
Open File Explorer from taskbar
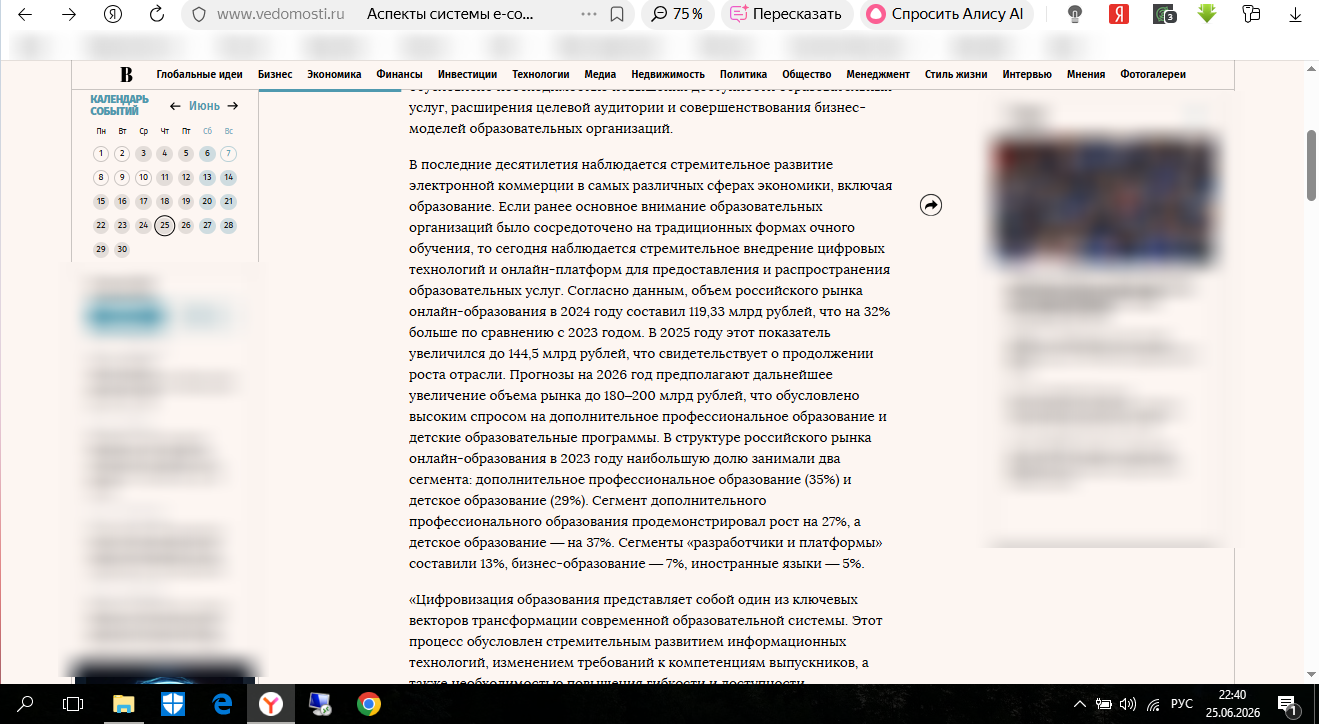click(123, 704)
